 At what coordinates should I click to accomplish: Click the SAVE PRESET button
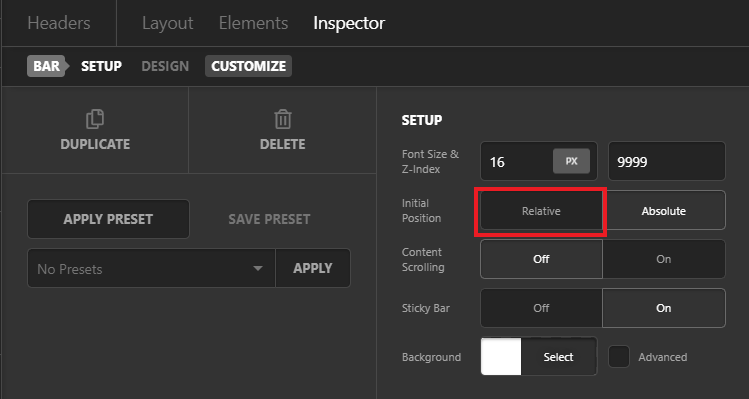(x=269, y=219)
